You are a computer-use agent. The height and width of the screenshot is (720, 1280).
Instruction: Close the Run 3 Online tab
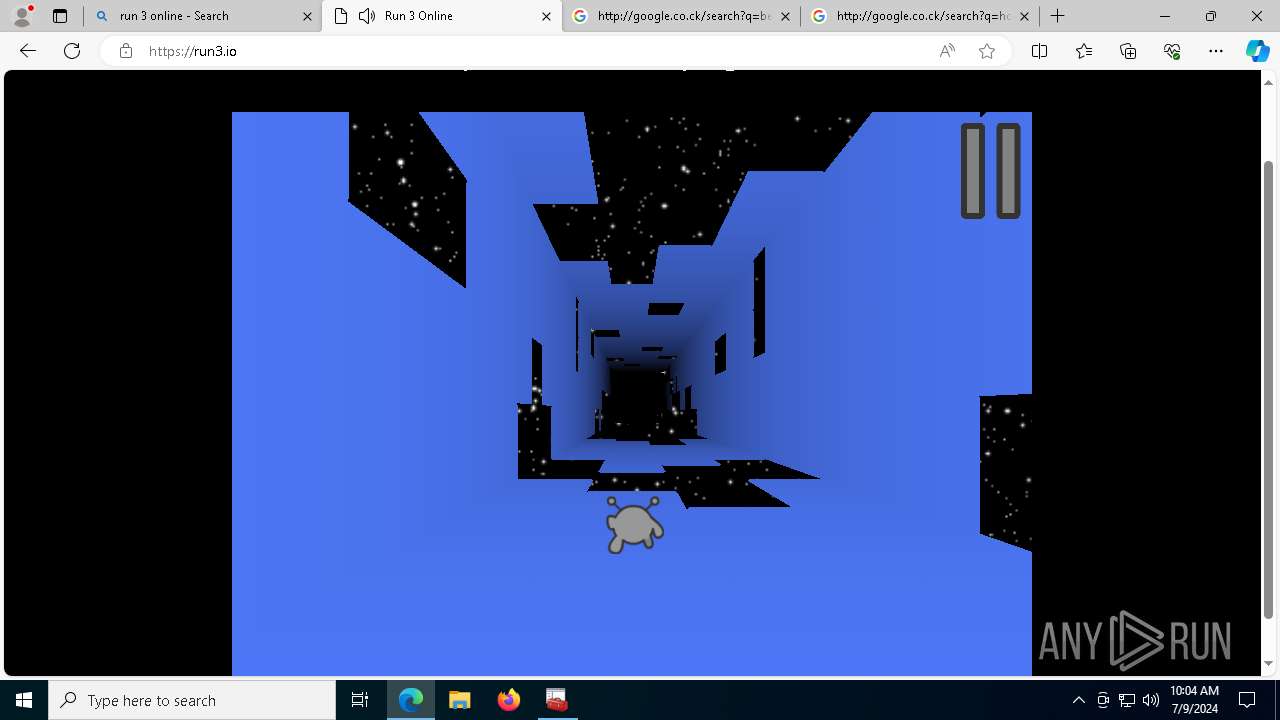(x=546, y=16)
